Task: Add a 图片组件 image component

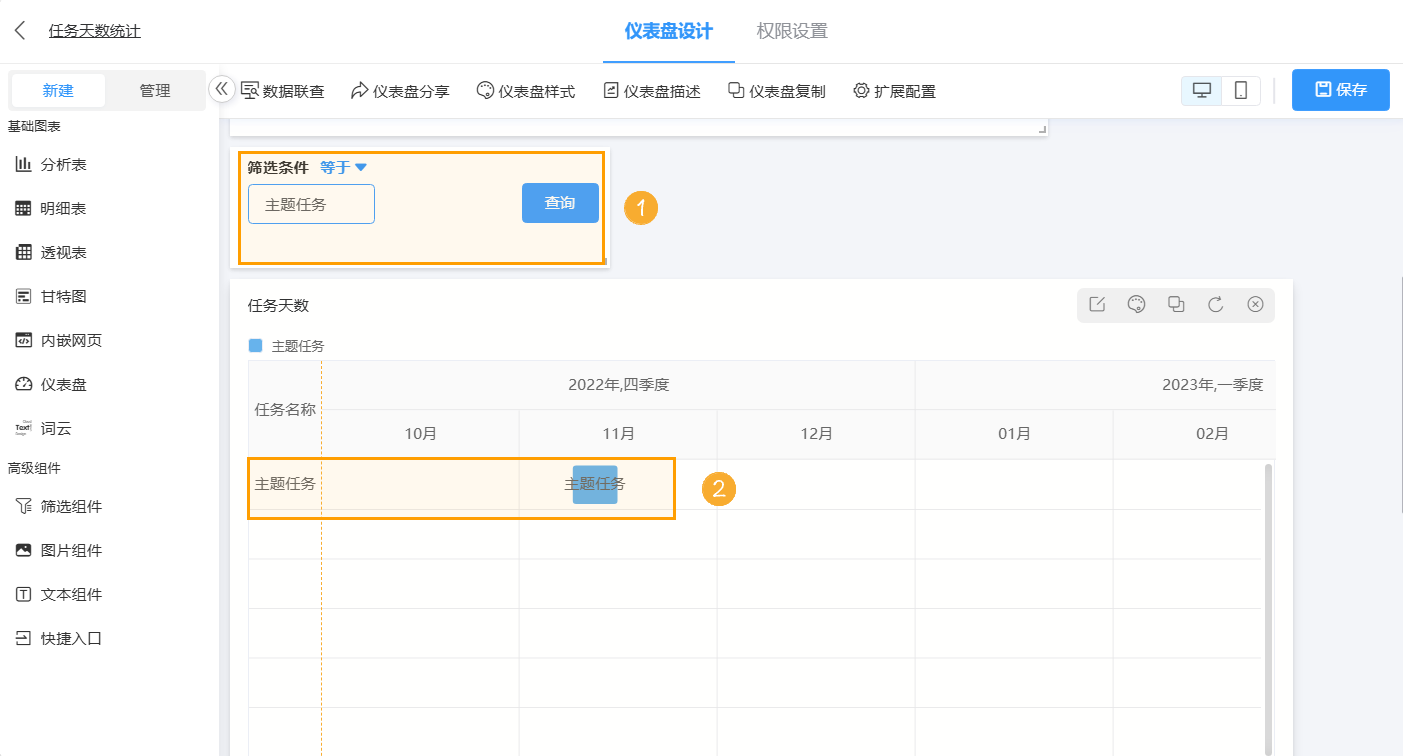Action: [x=61, y=550]
